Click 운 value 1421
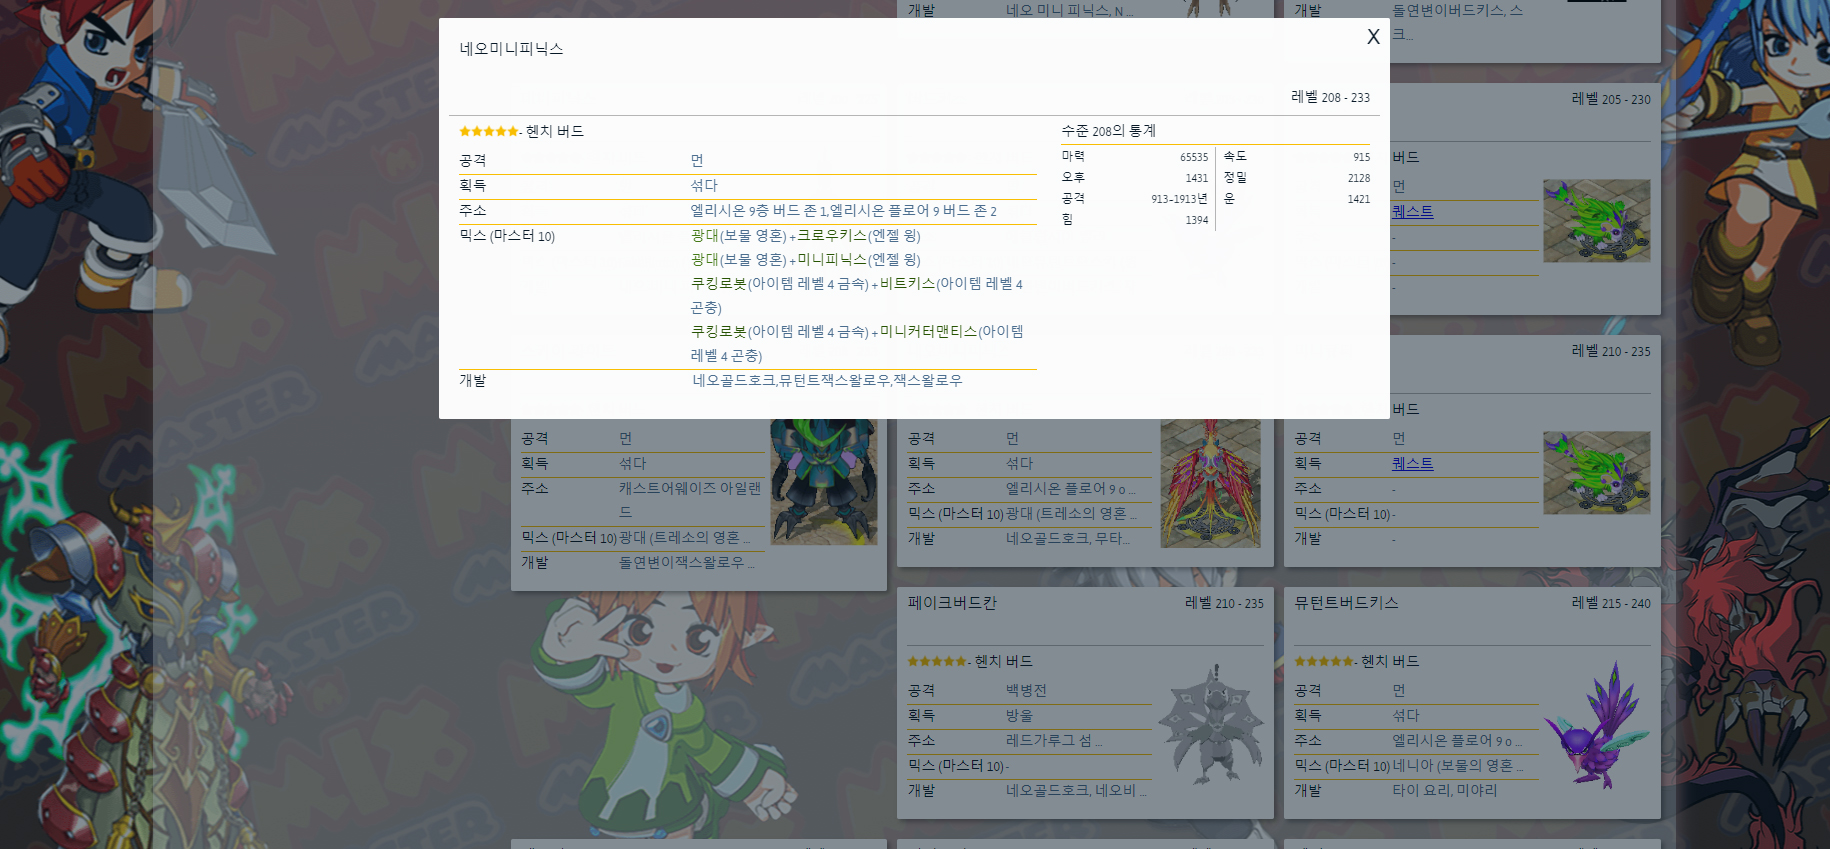The height and width of the screenshot is (849, 1830). [1358, 199]
